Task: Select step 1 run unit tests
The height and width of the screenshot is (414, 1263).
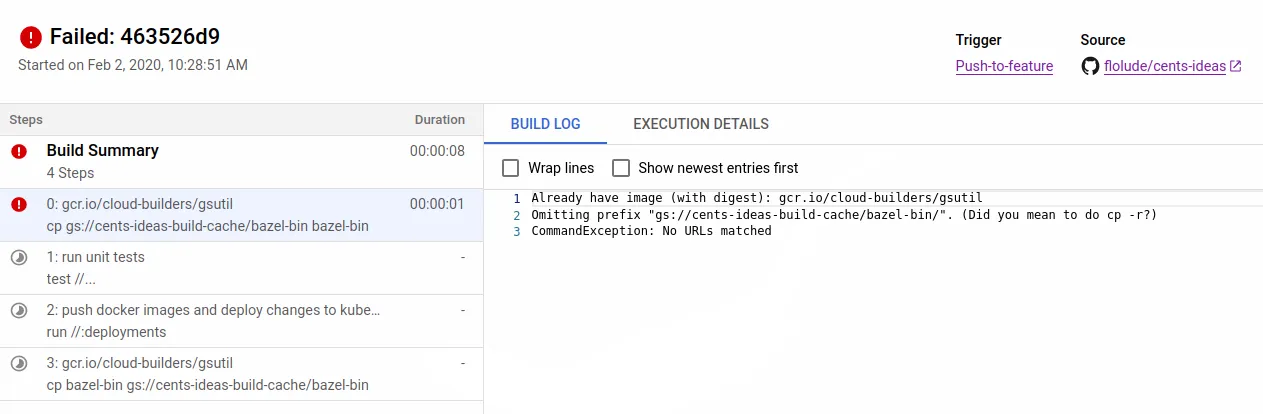Action: (240, 268)
